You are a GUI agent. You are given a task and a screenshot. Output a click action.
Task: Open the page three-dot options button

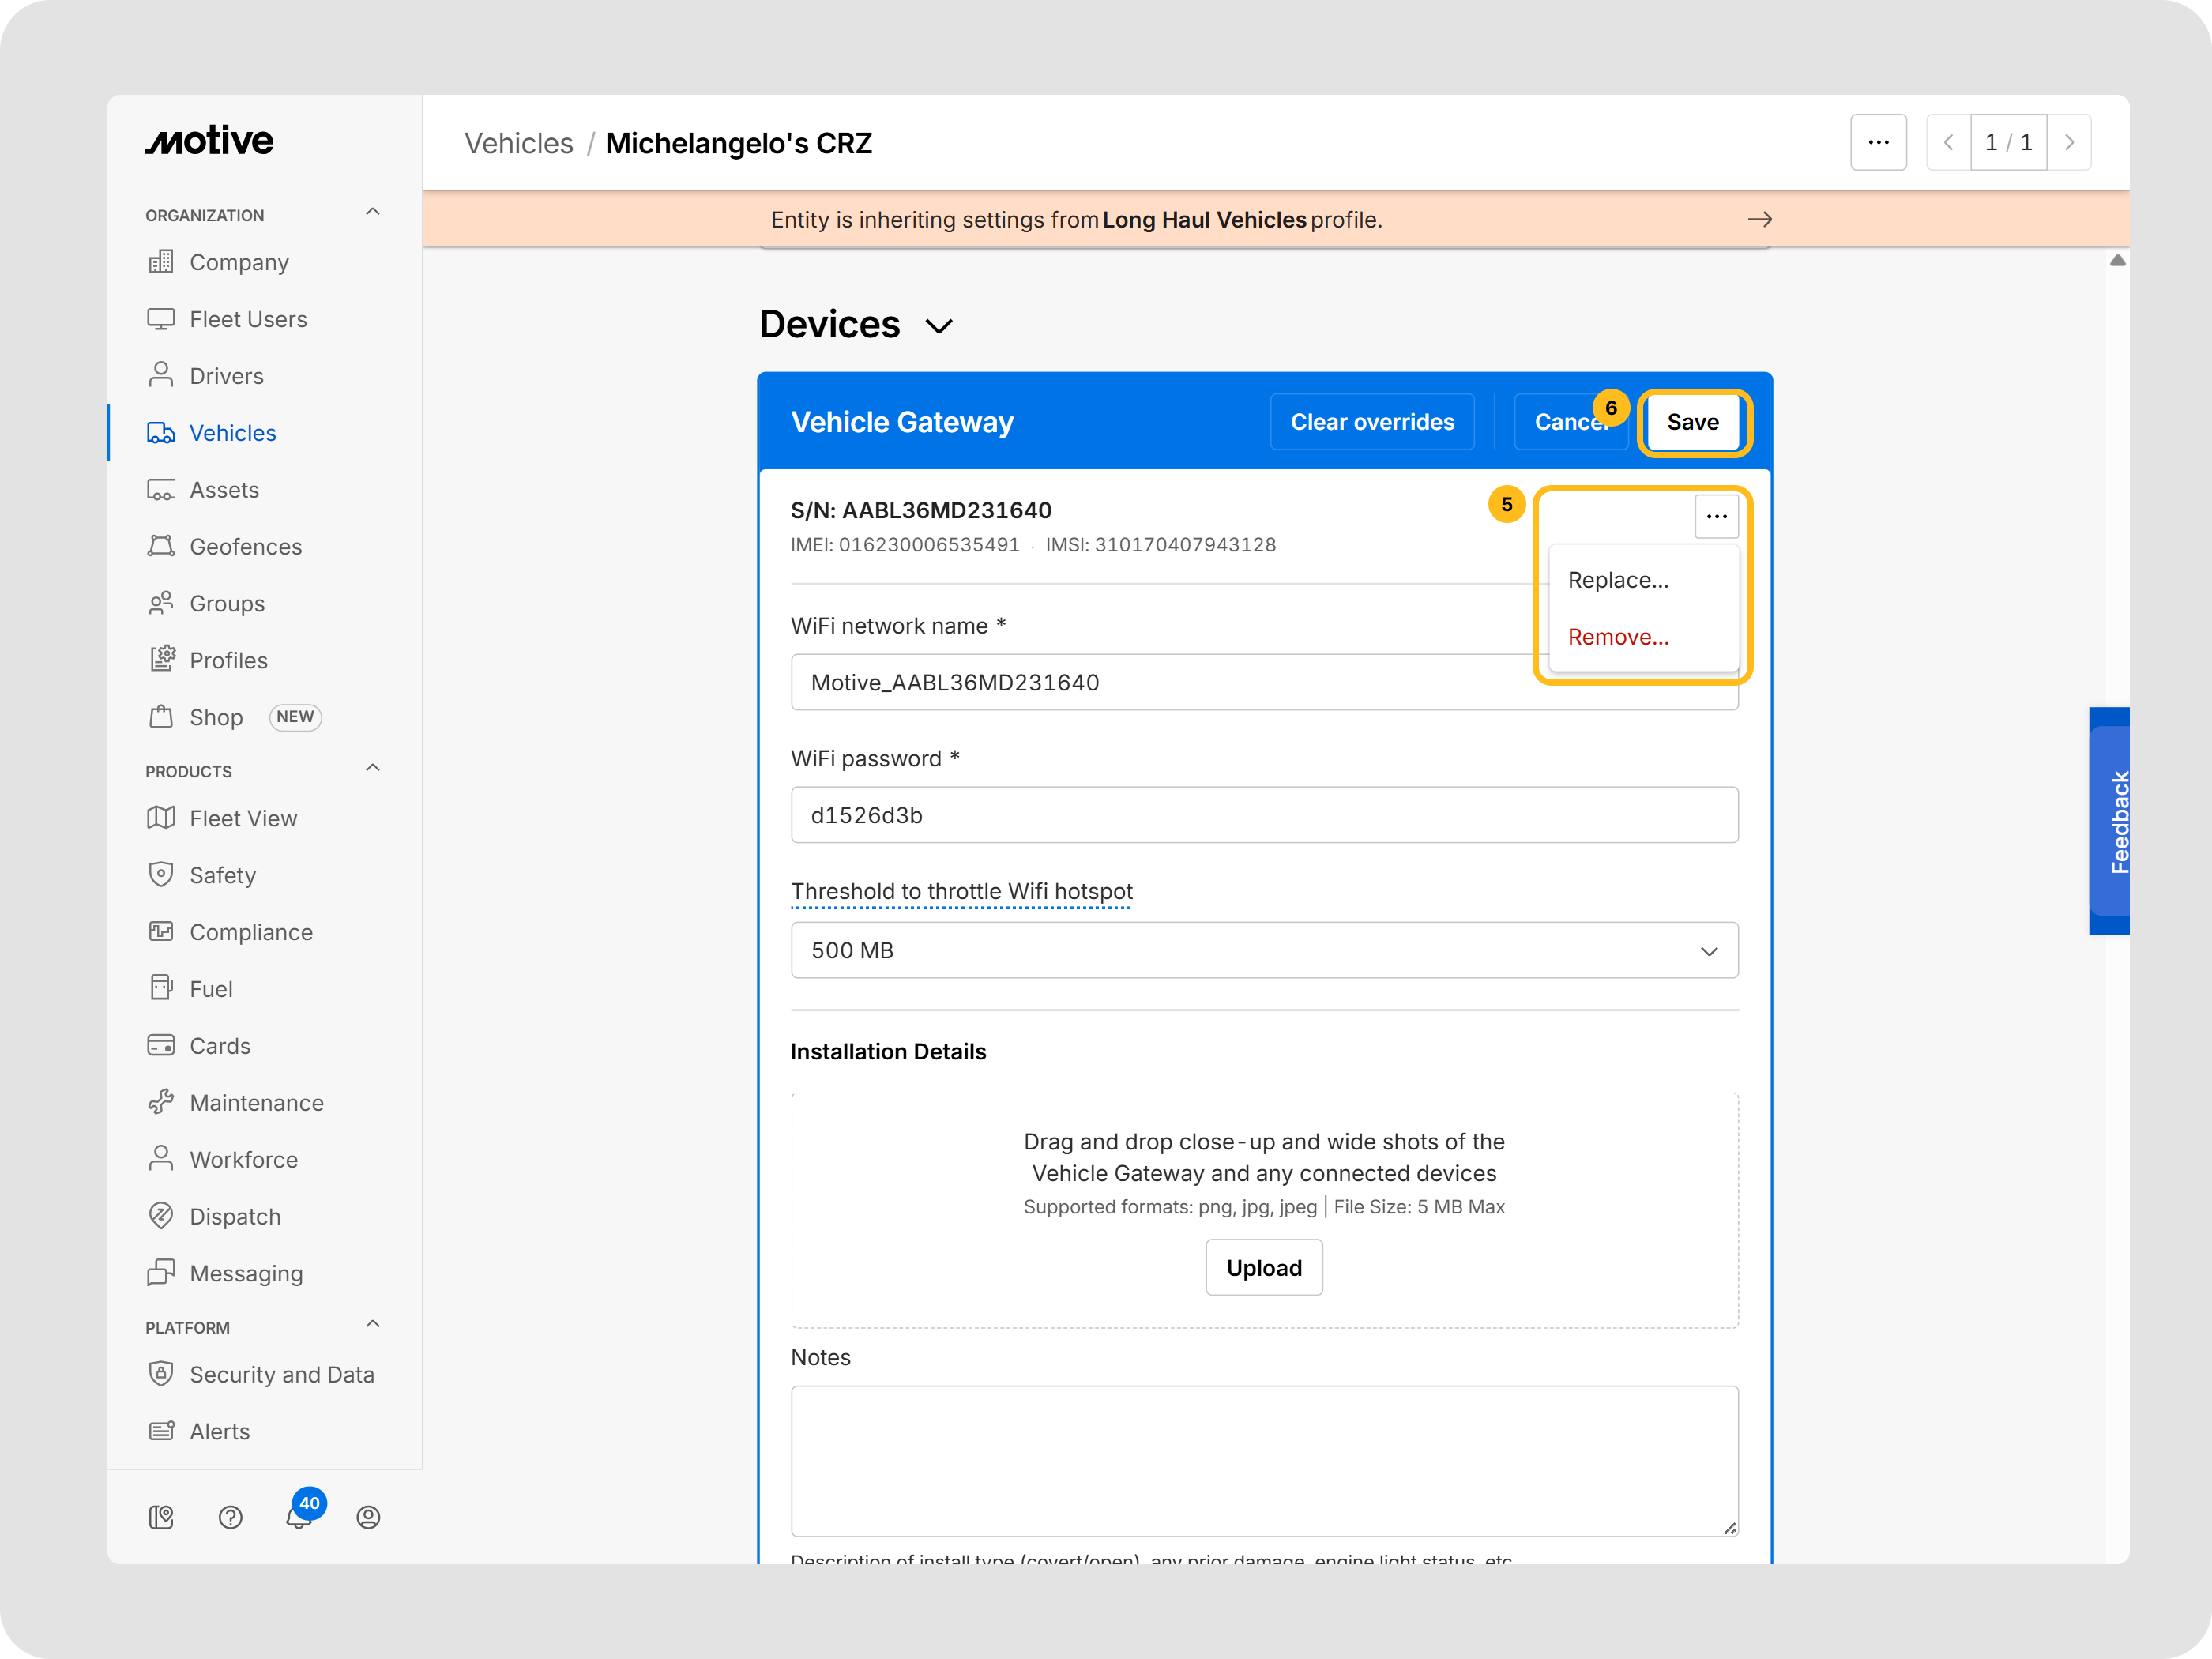click(x=1878, y=143)
